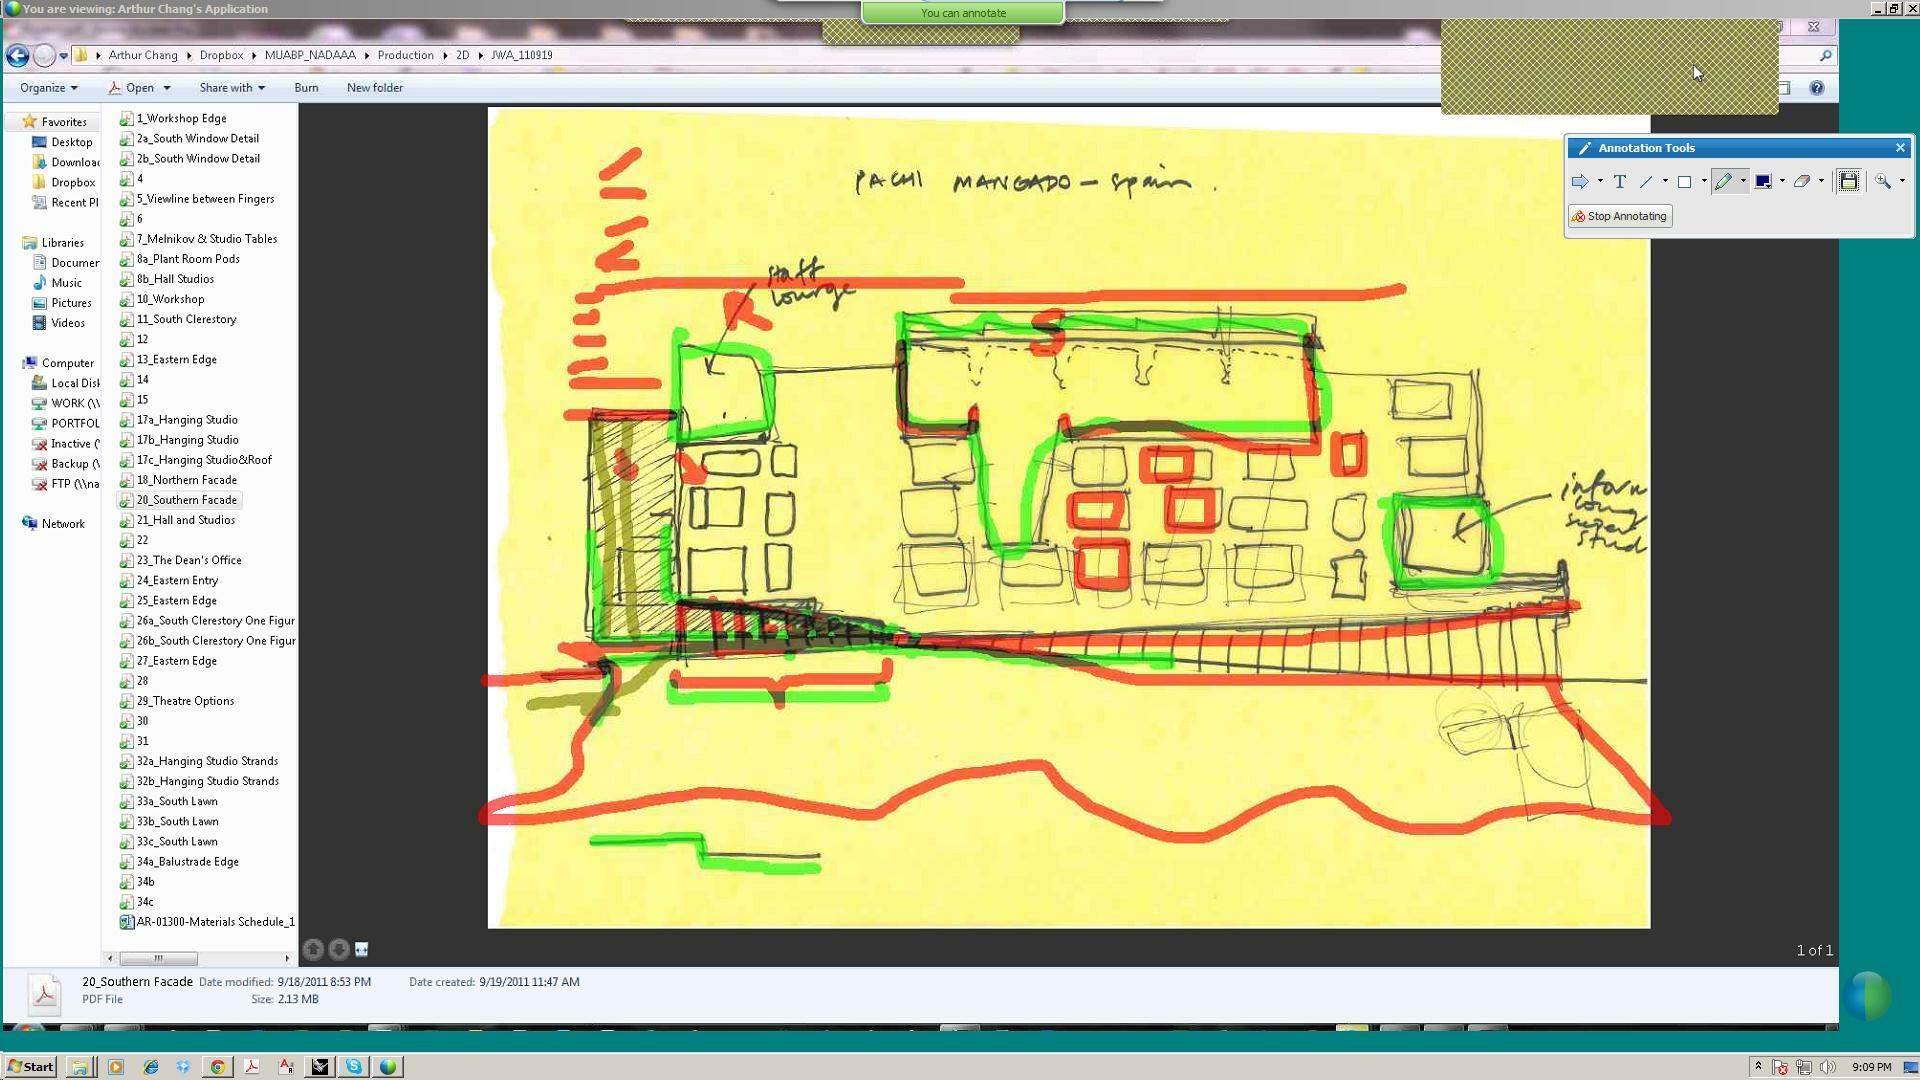1920x1080 pixels.
Task: Expand eraser options dropdown
Action: pyautogui.click(x=1821, y=182)
